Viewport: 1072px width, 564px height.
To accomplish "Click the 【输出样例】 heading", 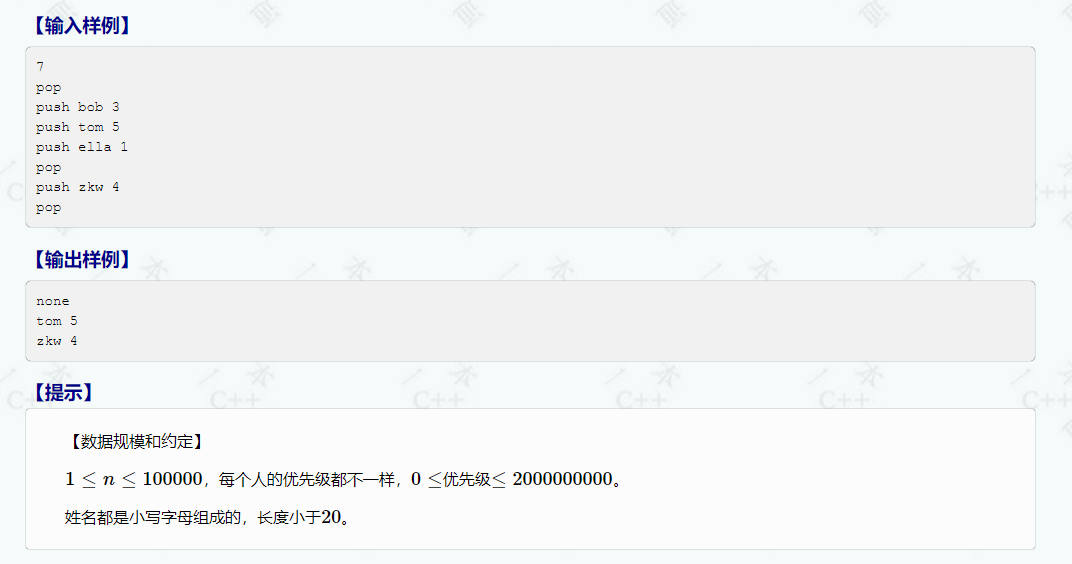I will tap(81, 260).
